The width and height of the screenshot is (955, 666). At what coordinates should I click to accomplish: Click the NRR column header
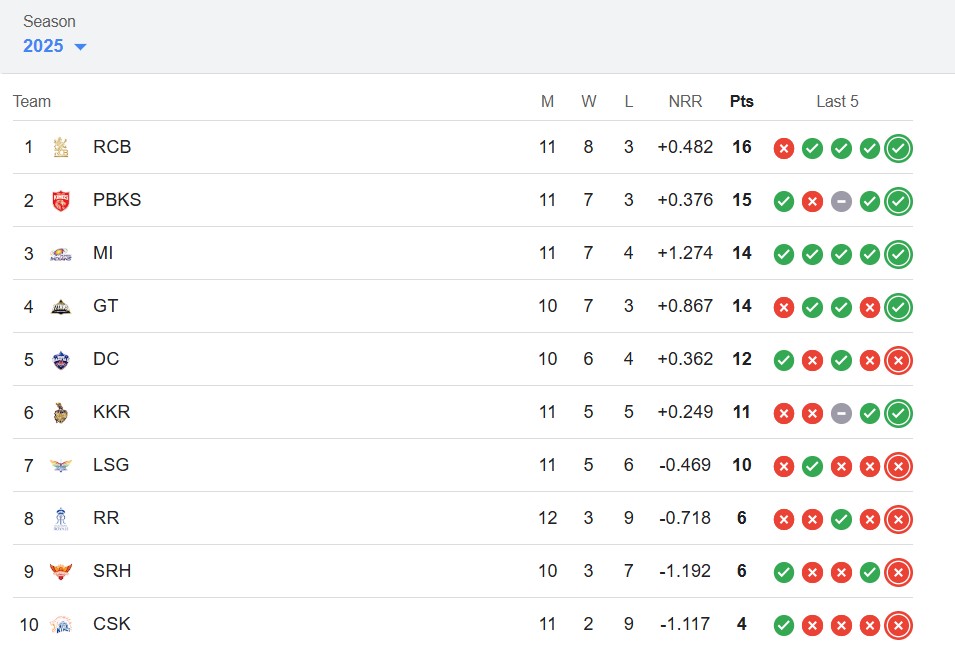click(x=685, y=101)
